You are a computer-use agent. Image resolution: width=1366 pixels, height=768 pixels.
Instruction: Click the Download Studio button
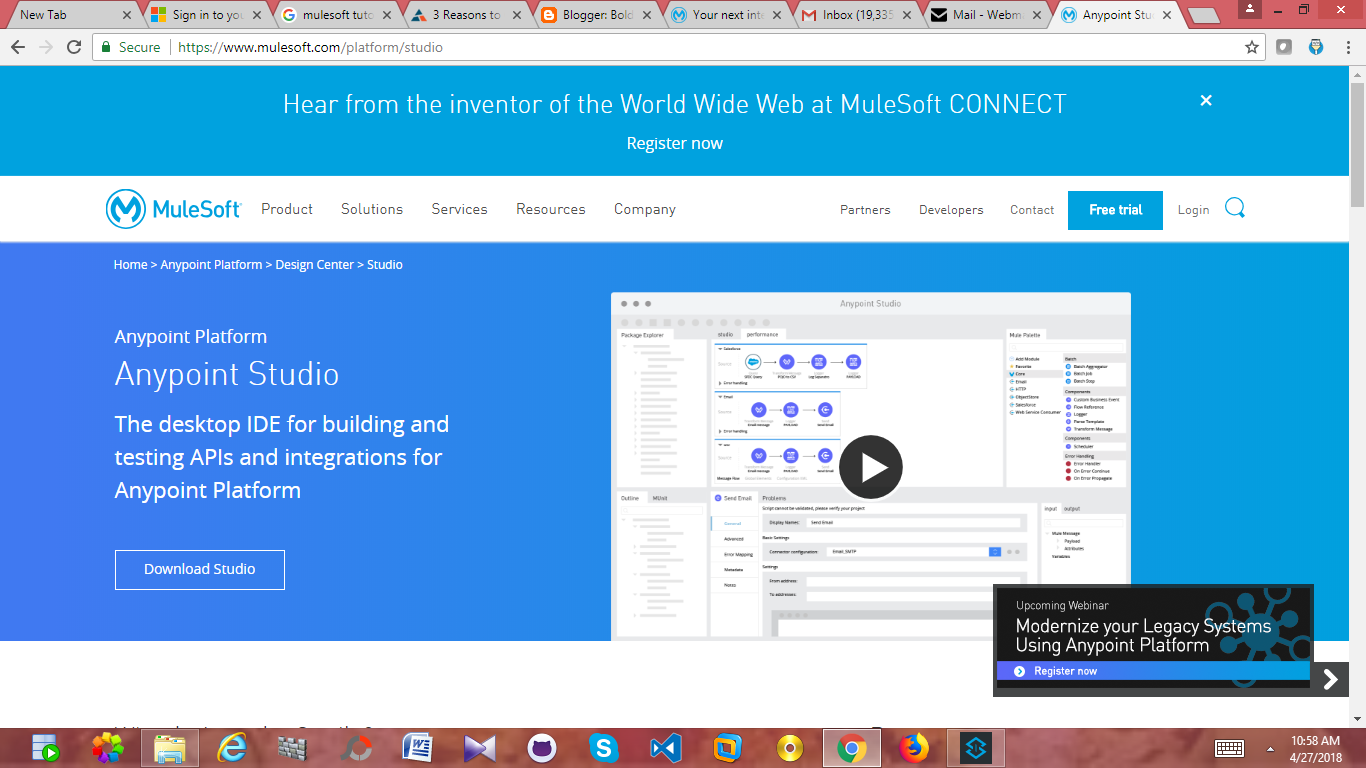coord(200,569)
